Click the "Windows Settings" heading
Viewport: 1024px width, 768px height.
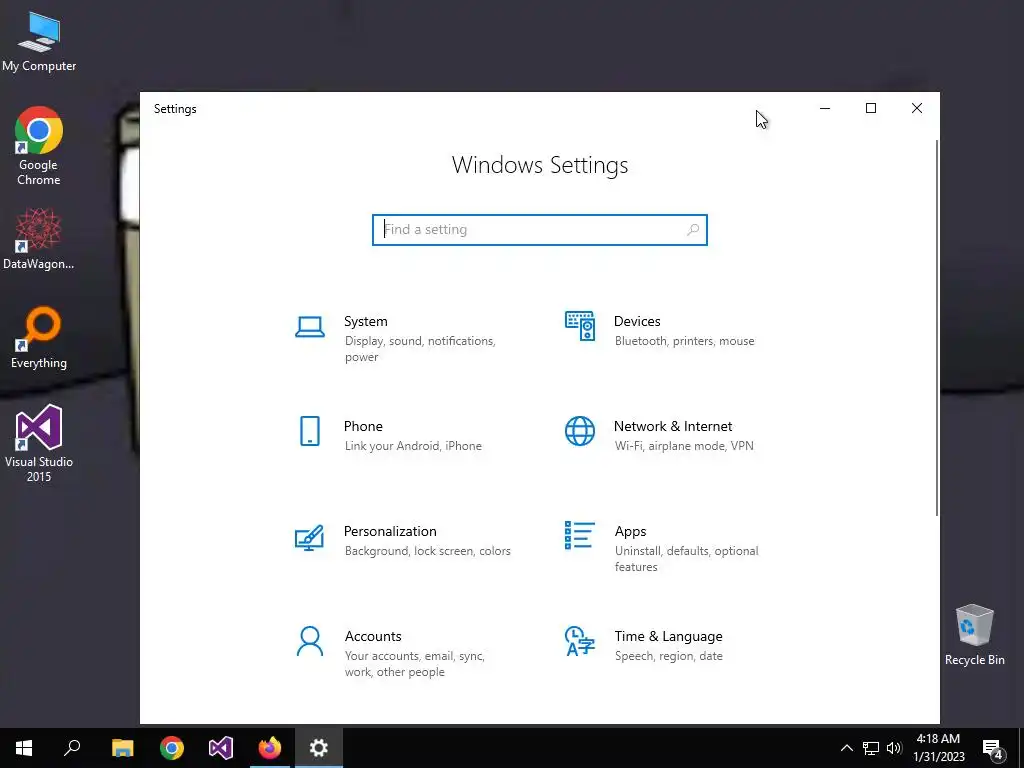coord(539,165)
